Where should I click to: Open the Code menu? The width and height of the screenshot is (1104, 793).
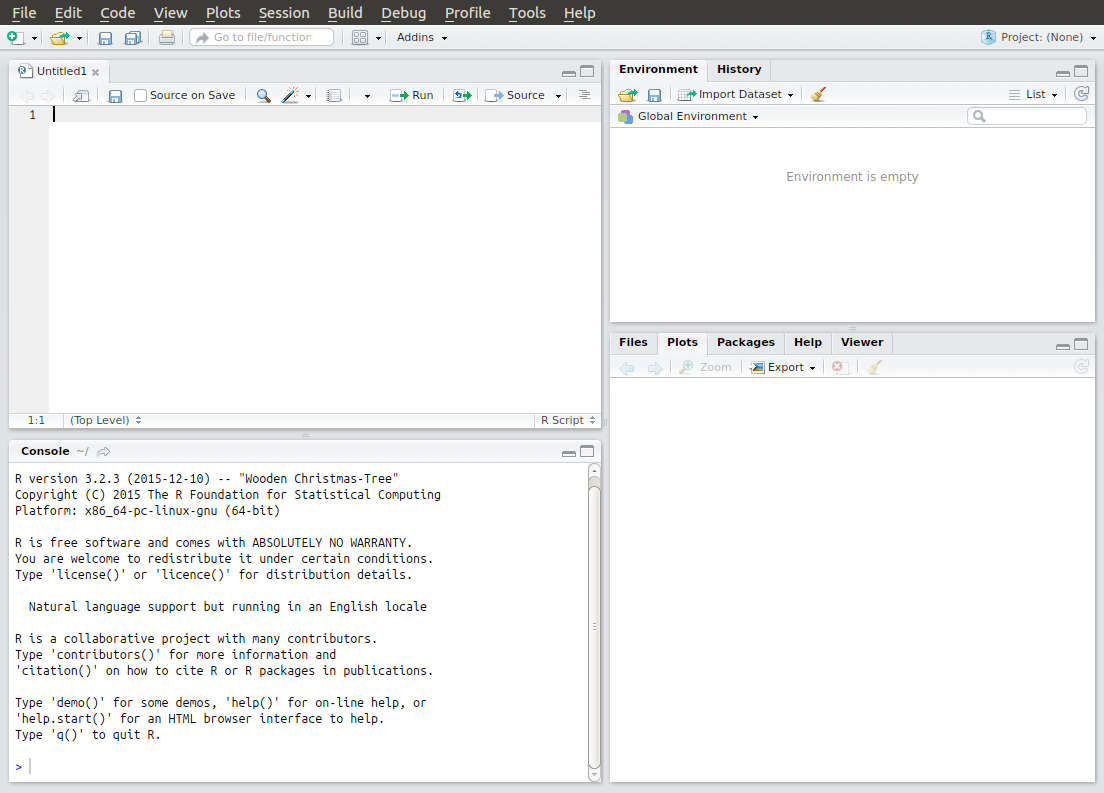[118, 13]
